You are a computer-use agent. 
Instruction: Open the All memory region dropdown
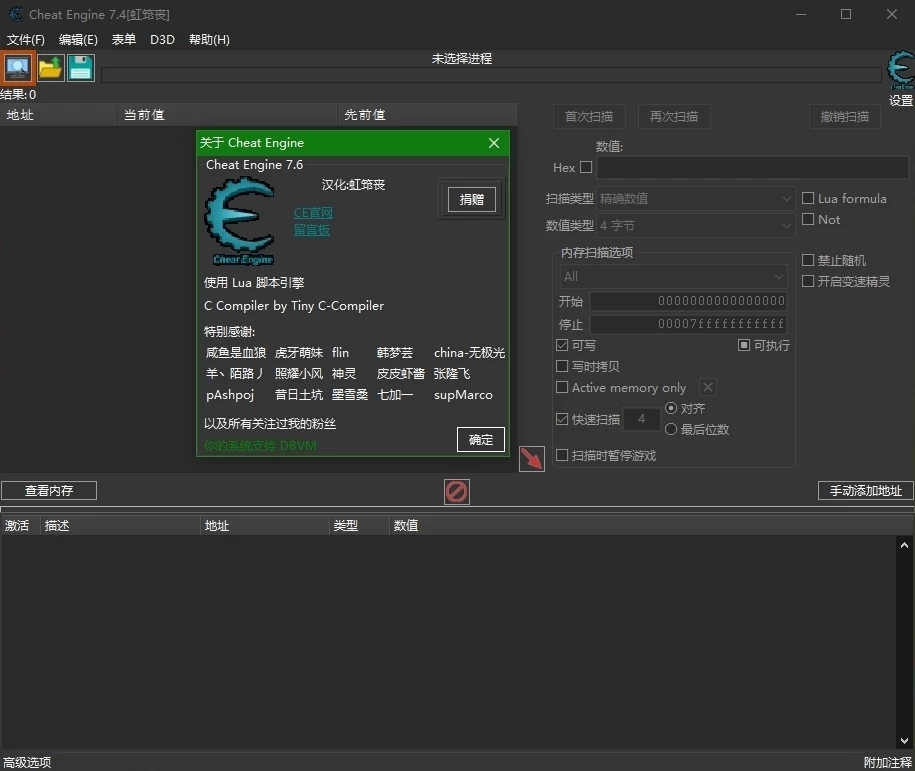[x=673, y=277]
